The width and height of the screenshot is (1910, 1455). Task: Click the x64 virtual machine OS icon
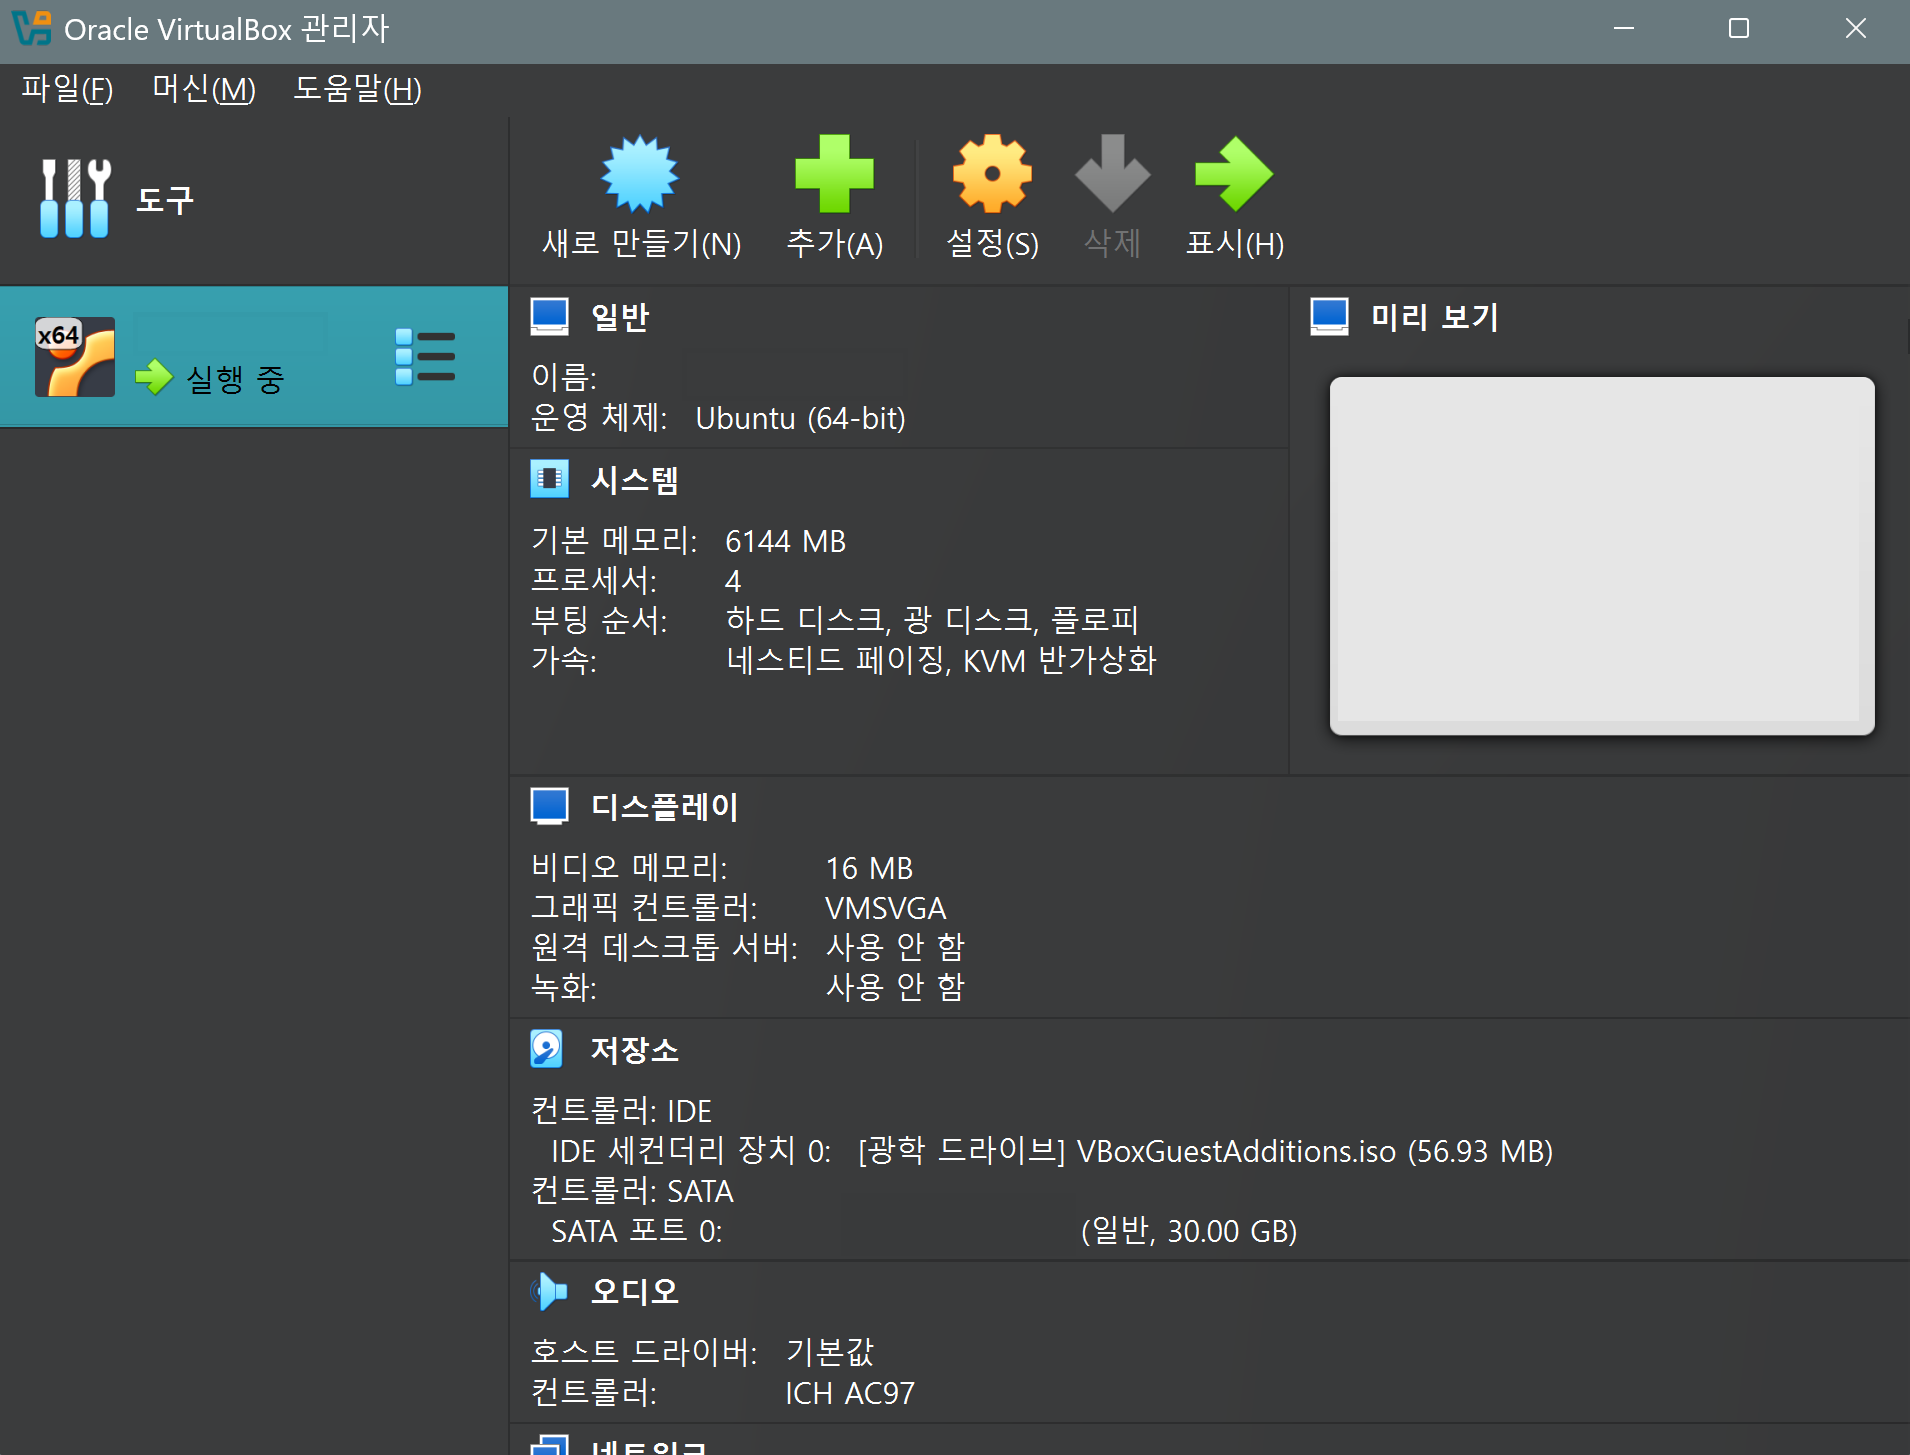click(75, 357)
